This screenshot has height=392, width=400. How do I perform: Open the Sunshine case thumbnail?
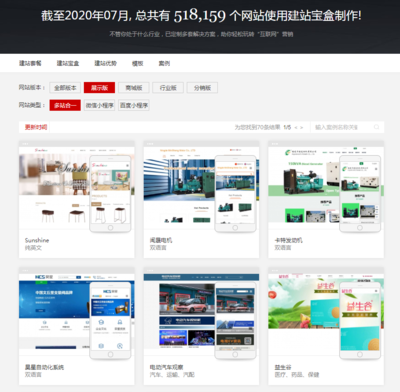click(x=77, y=187)
